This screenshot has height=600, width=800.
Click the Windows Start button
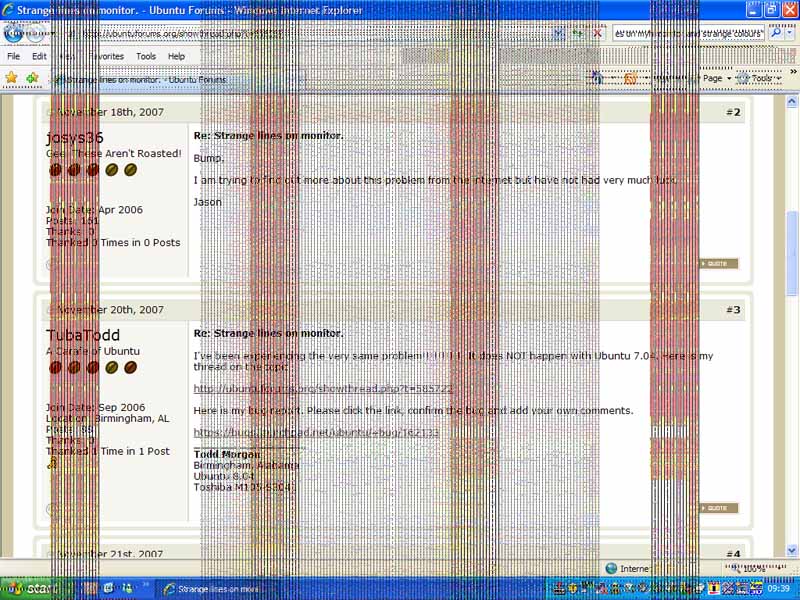(x=27, y=589)
